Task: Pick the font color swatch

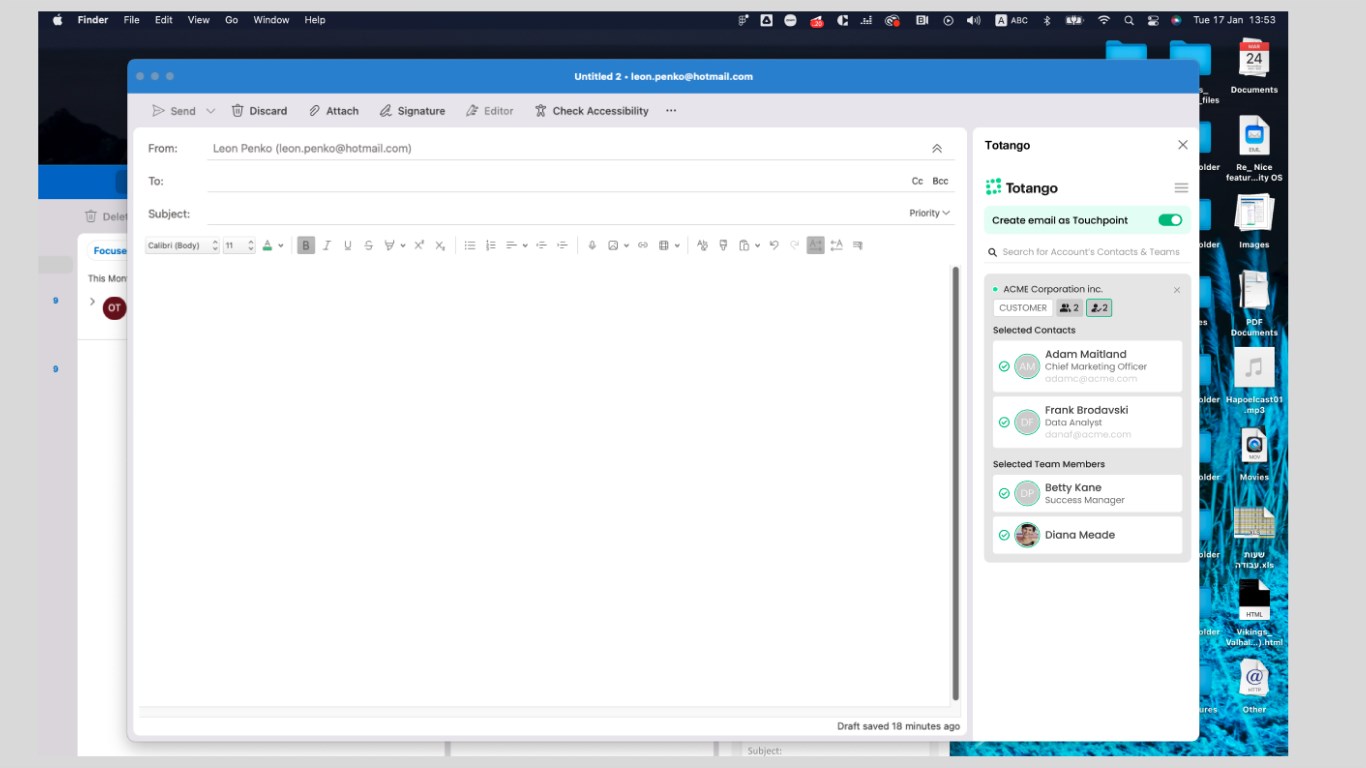Action: (267, 245)
